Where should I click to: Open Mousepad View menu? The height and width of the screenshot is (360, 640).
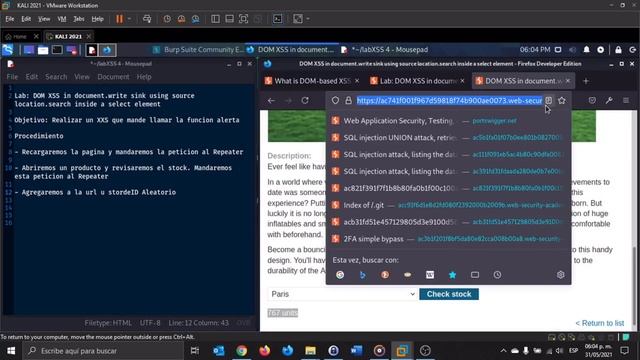[82, 77]
